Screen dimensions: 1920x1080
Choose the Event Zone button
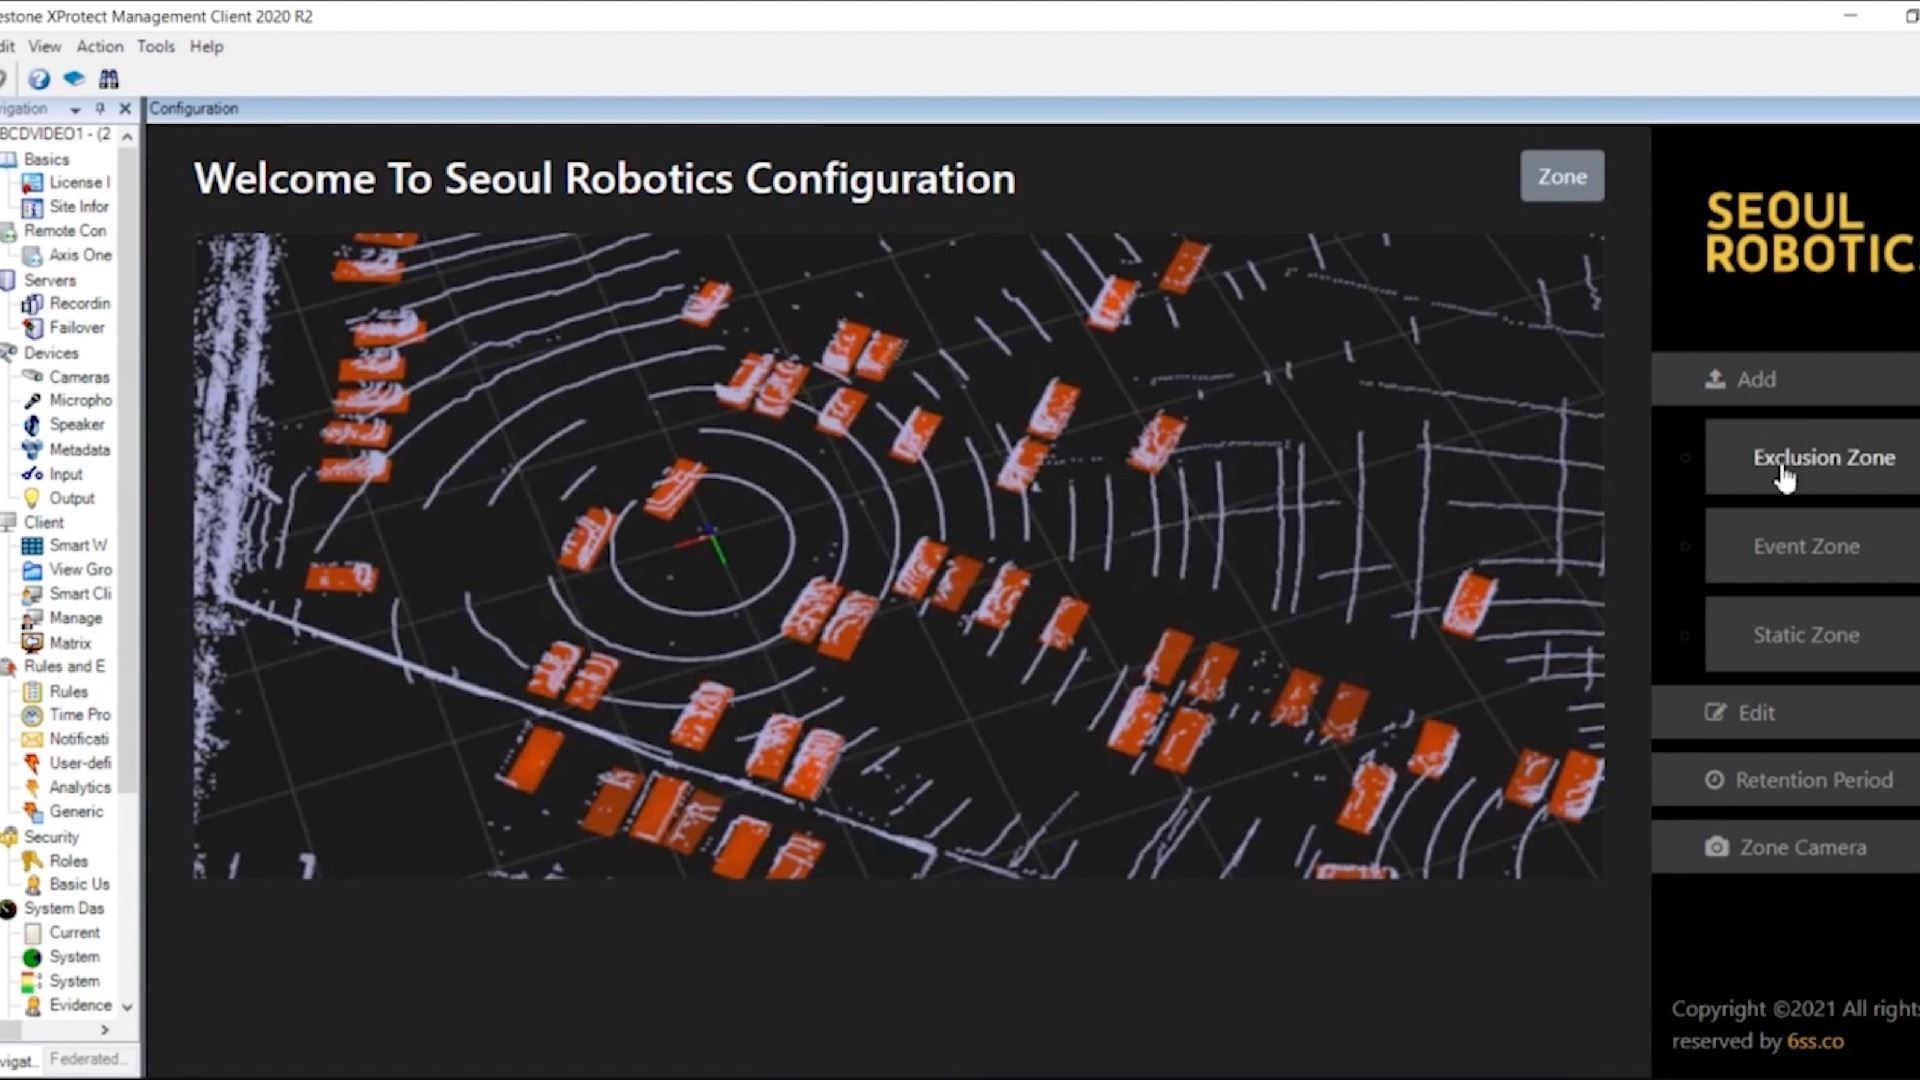point(1812,546)
